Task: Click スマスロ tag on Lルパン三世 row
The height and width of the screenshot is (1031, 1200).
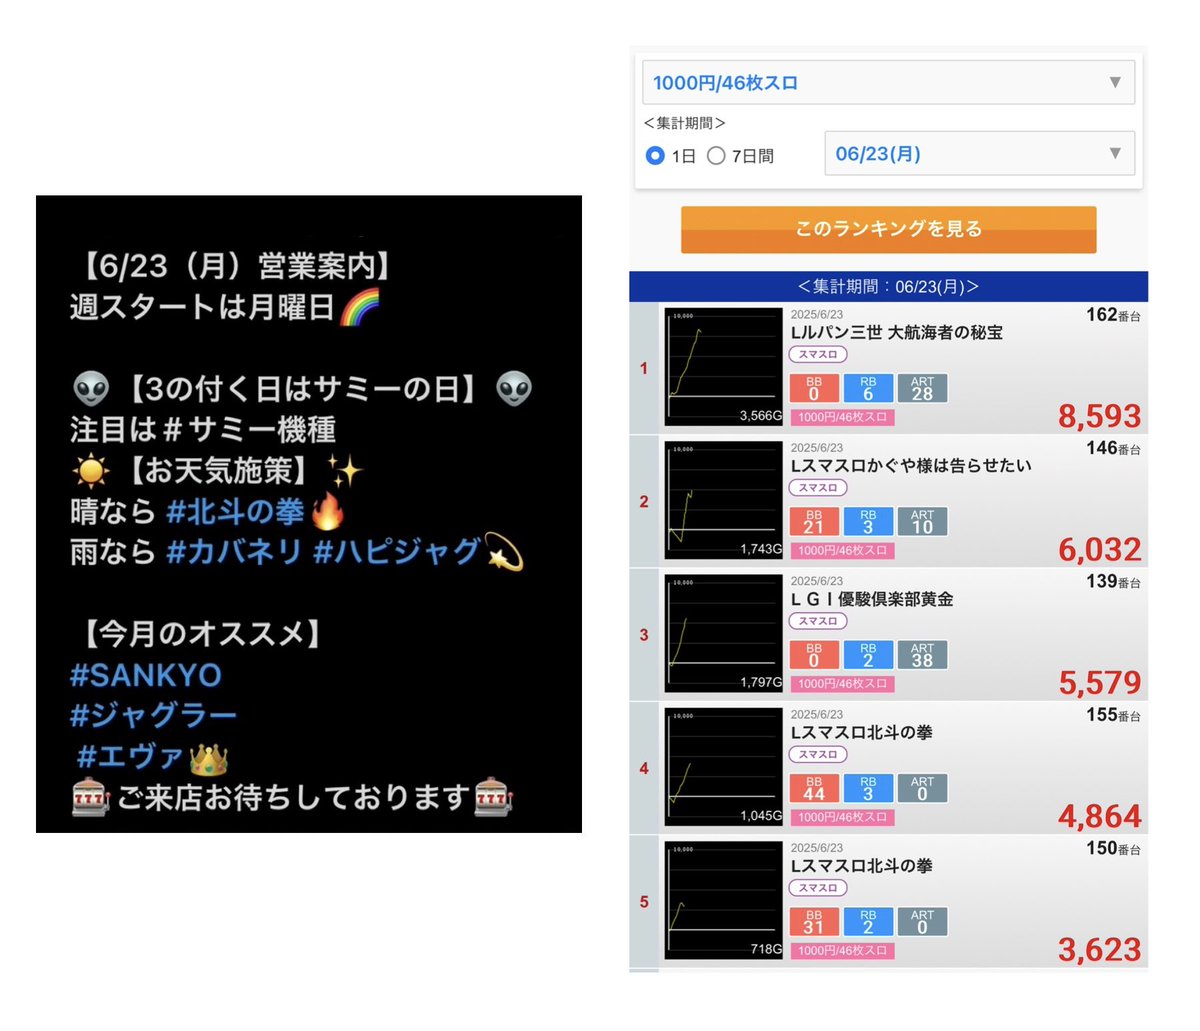Action: click(x=818, y=354)
